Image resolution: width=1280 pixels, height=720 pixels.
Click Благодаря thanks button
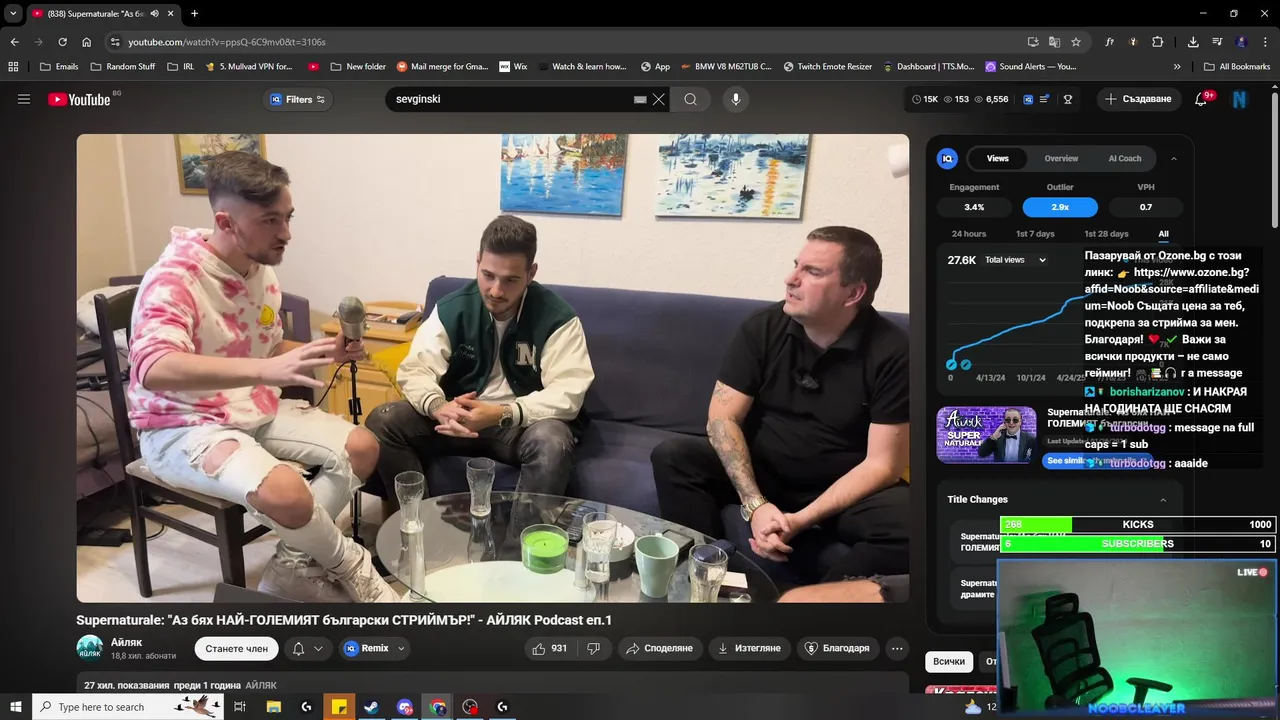836,648
